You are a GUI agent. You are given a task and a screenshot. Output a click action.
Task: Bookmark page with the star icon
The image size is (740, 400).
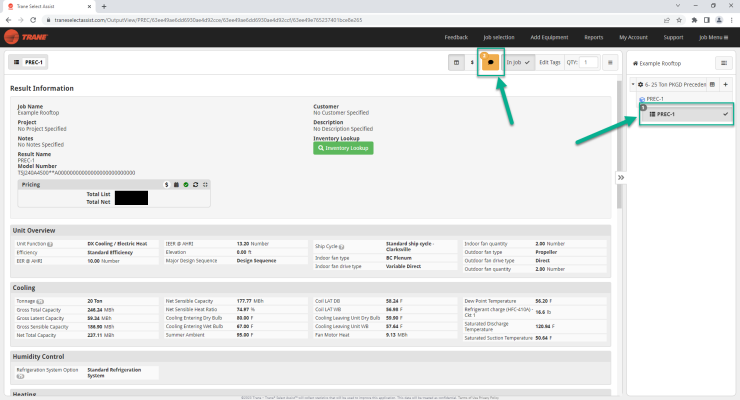[679, 20]
